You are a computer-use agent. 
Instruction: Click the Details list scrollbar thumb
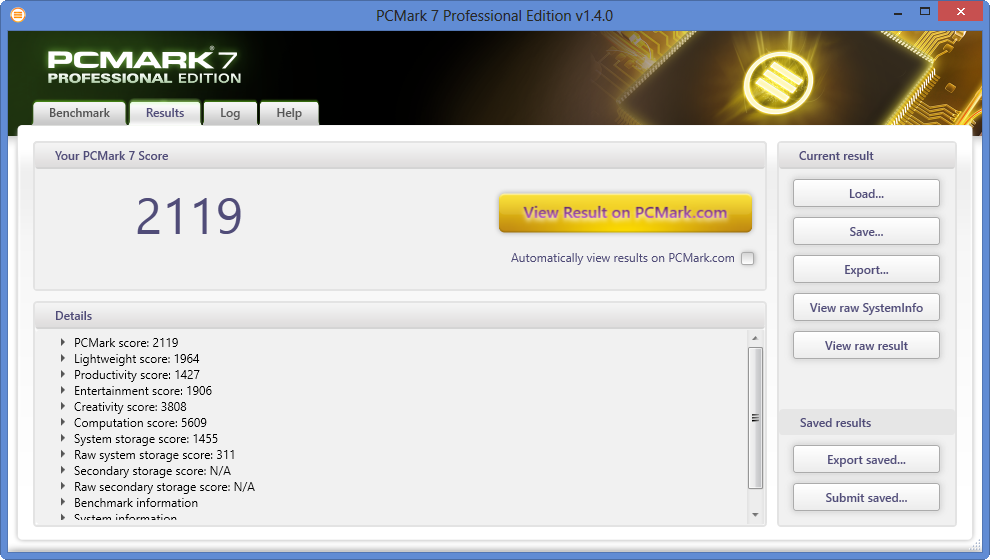coord(755,418)
